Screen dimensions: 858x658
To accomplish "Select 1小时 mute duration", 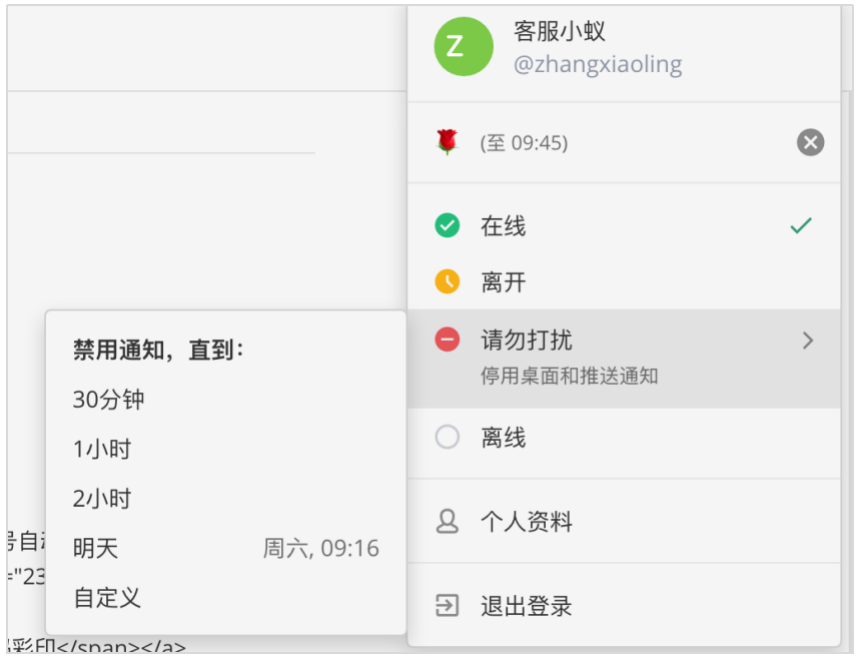I will point(102,450).
